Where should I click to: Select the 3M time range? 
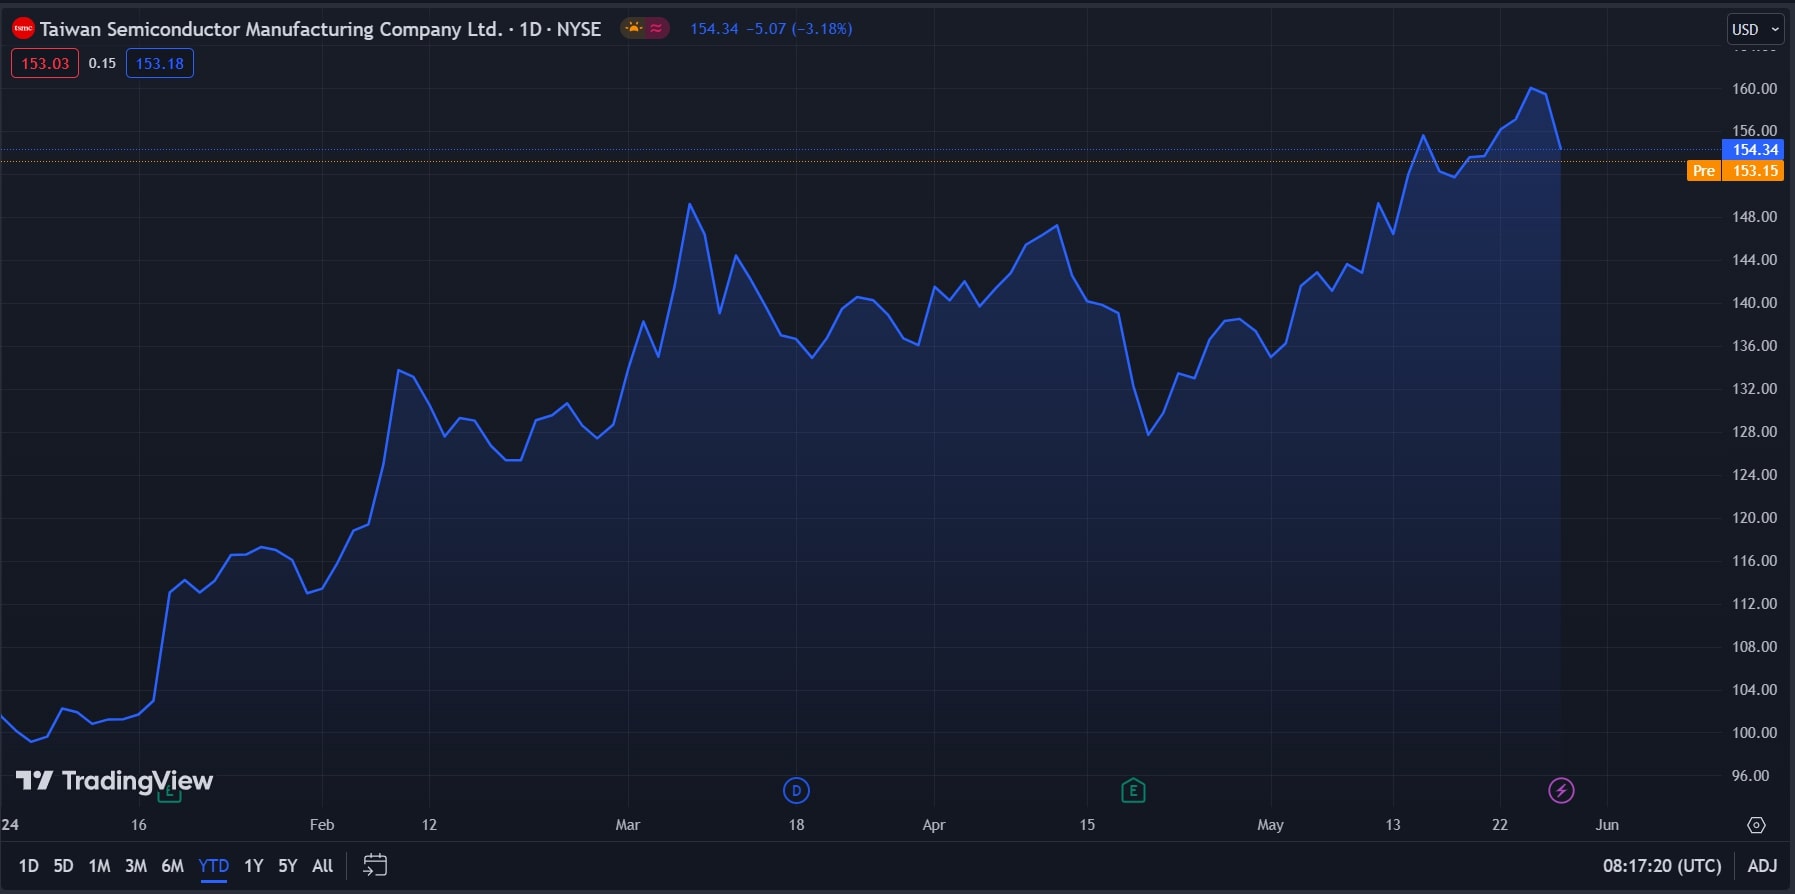(136, 866)
